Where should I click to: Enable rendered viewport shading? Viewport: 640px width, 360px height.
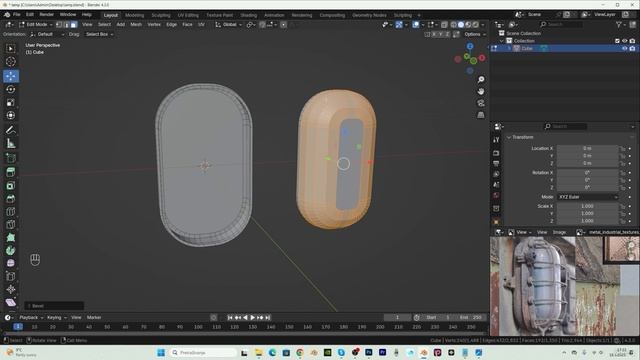pyautogui.click(x=476, y=25)
